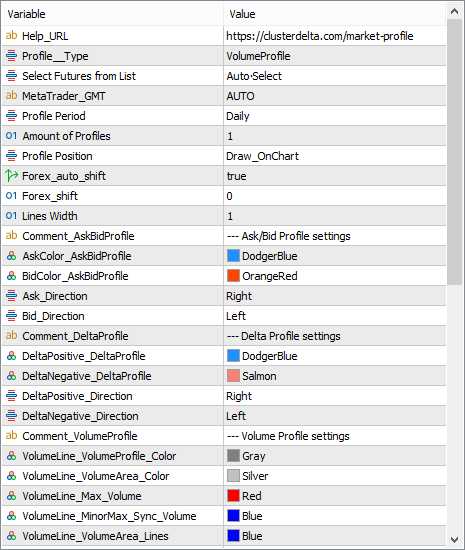Click the integer icon beside Lines Width
This screenshot has width=465, height=550.
(x=11, y=216)
